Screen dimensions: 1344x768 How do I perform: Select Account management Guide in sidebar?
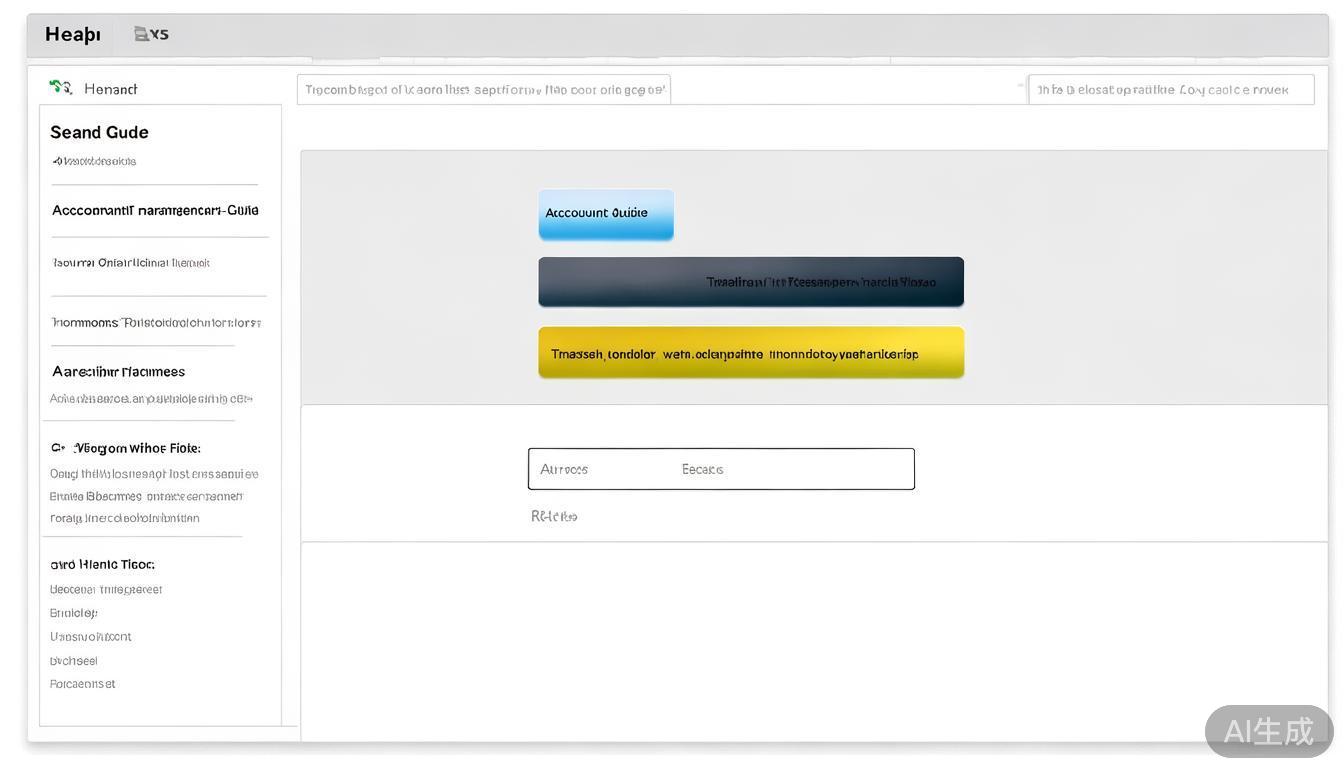(155, 210)
